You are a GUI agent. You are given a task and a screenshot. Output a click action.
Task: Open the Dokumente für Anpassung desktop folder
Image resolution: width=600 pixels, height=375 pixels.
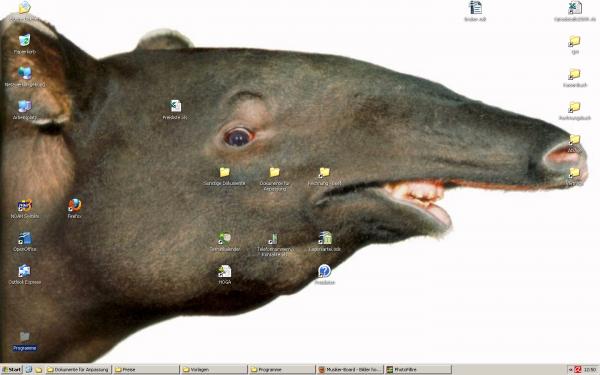coord(274,172)
